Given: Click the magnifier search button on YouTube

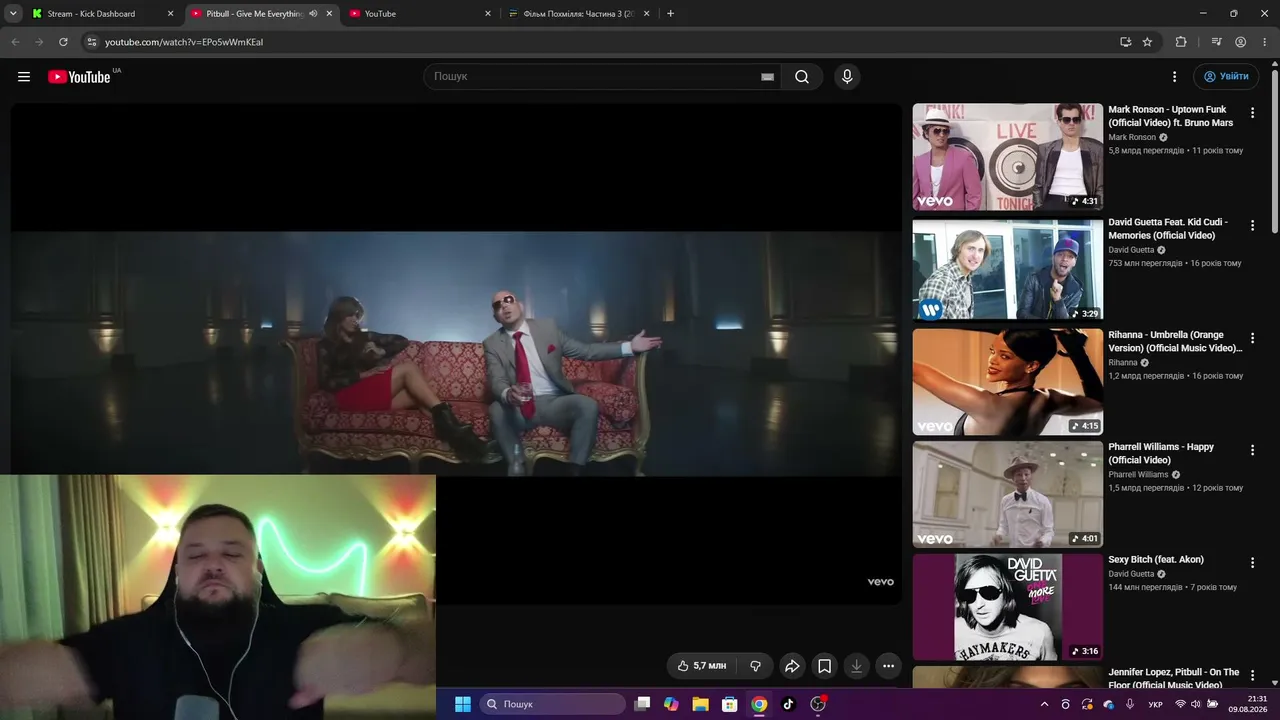Looking at the screenshot, I should click(802, 77).
